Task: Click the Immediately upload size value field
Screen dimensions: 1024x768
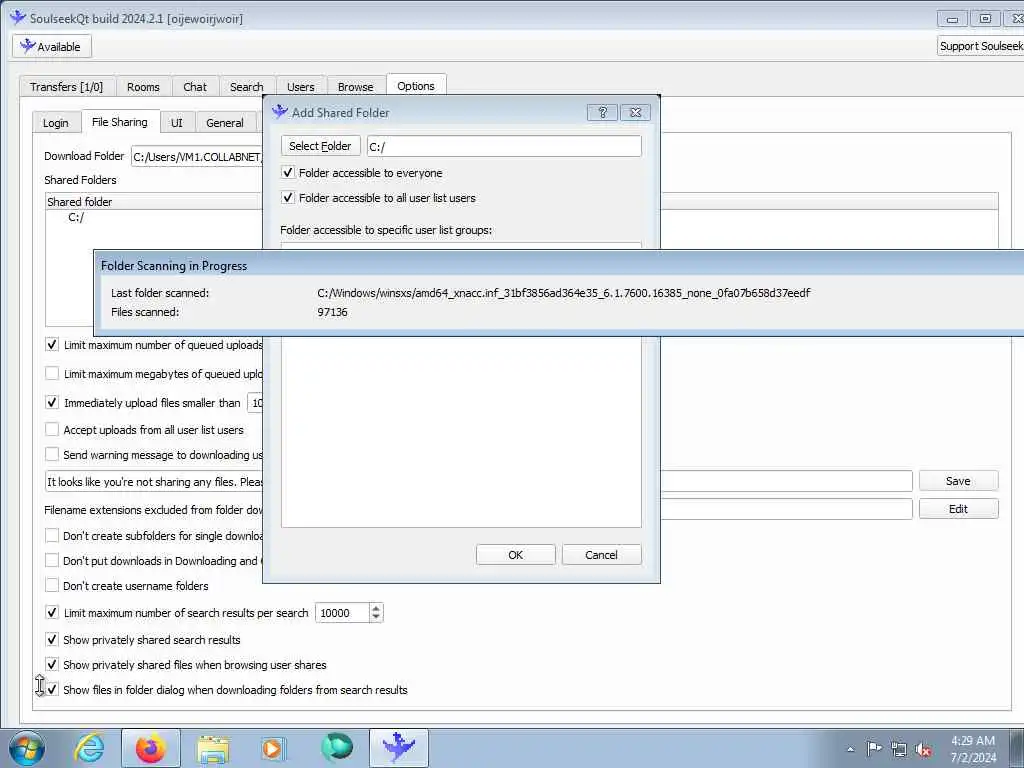Action: (x=256, y=403)
